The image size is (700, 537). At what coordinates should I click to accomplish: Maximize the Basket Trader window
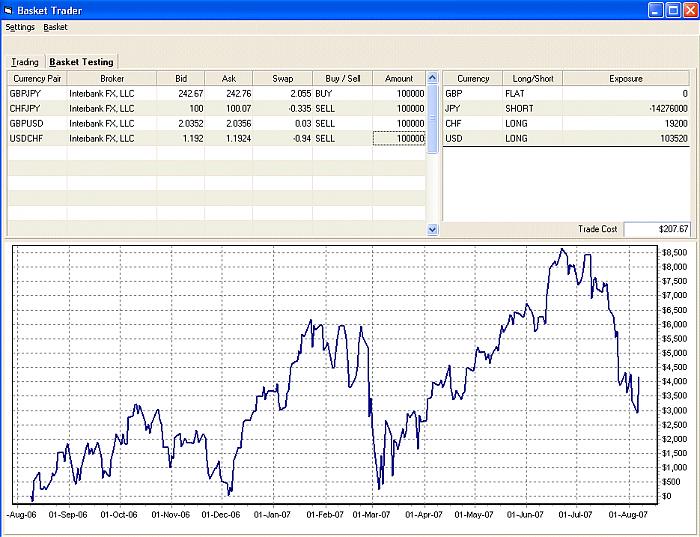pos(673,10)
